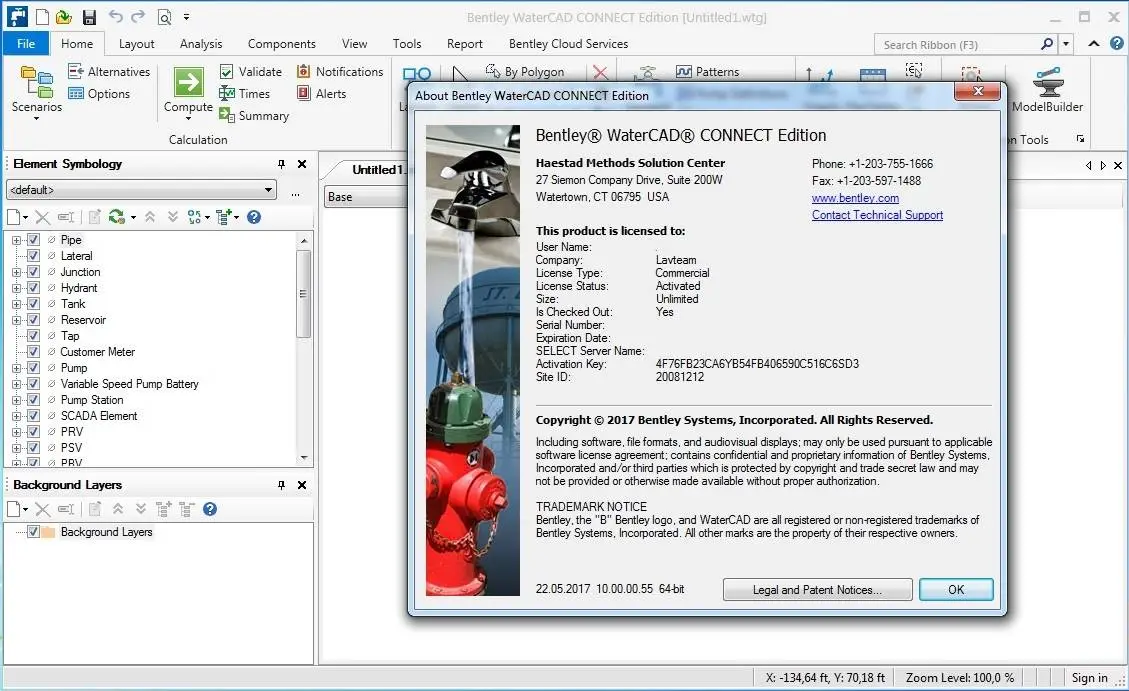Screen dimensions: 1129x691
Task: Open Times in Calculation group
Action: (245, 94)
